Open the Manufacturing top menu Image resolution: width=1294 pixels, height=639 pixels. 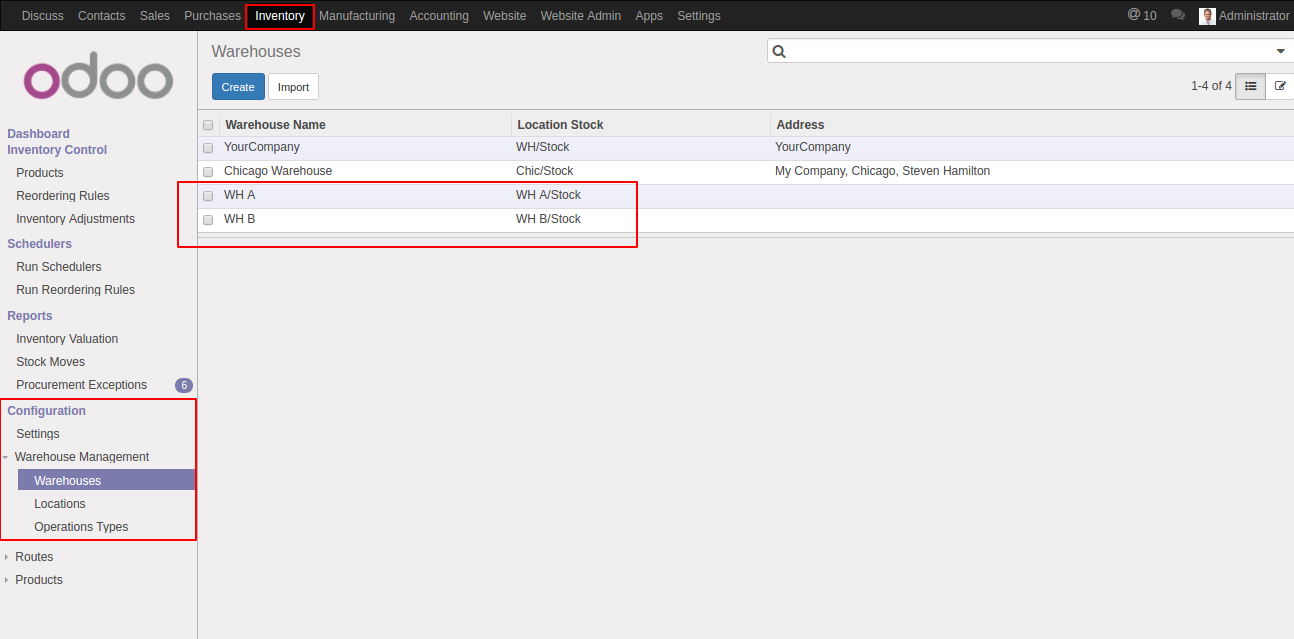[x=357, y=16]
